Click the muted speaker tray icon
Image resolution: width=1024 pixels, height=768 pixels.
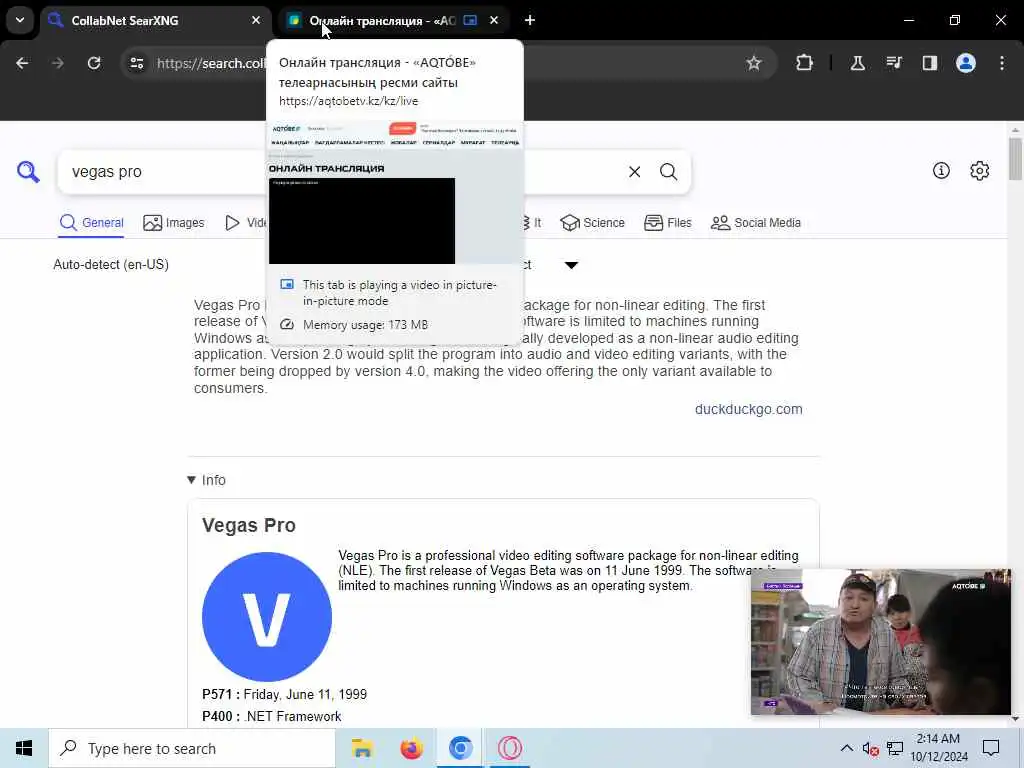point(870,748)
